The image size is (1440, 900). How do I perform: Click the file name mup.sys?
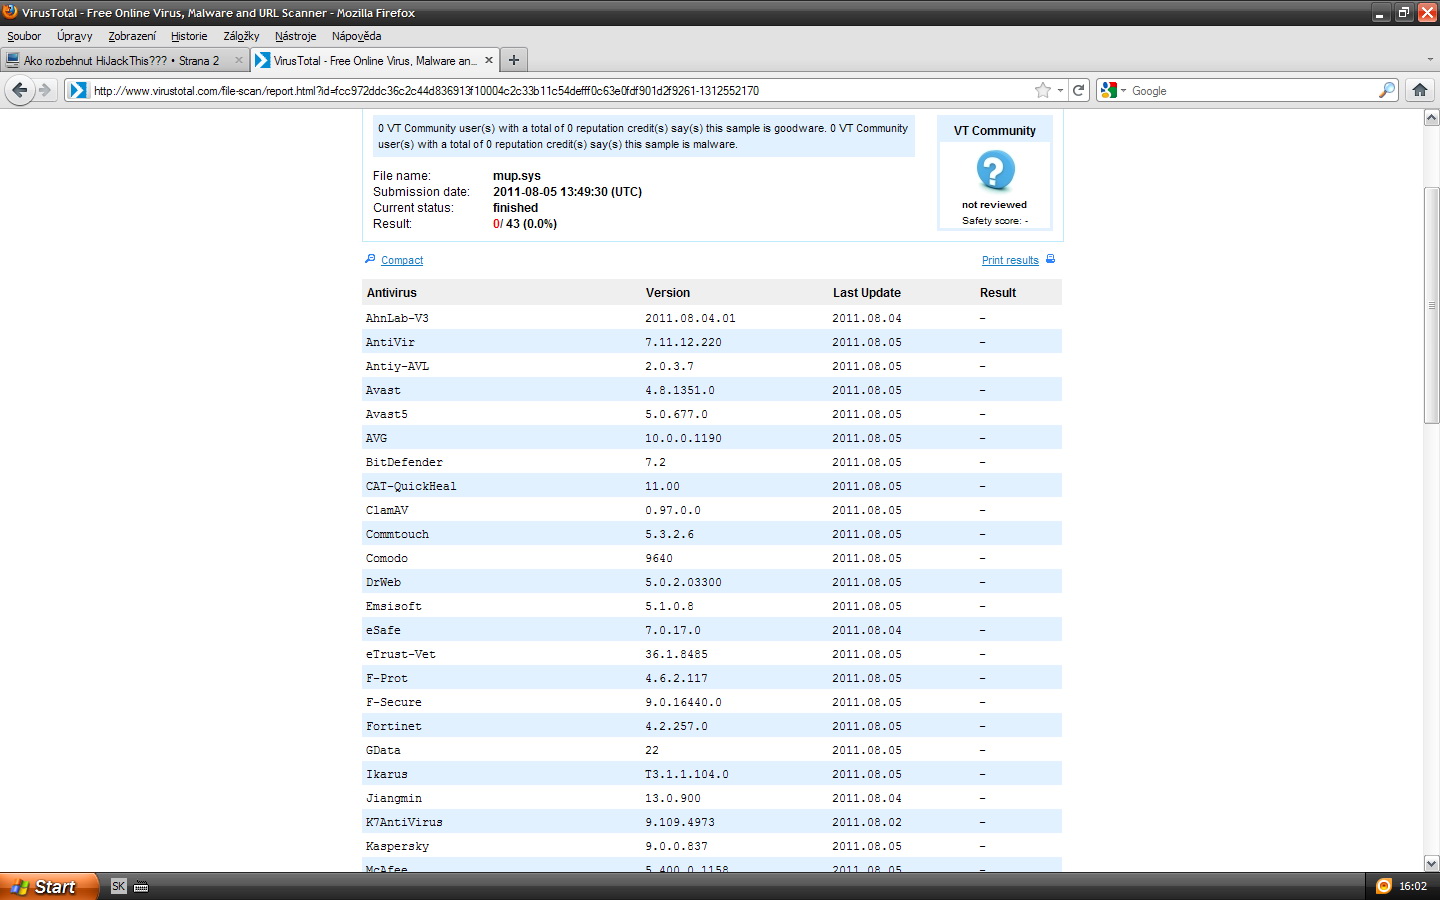[516, 176]
